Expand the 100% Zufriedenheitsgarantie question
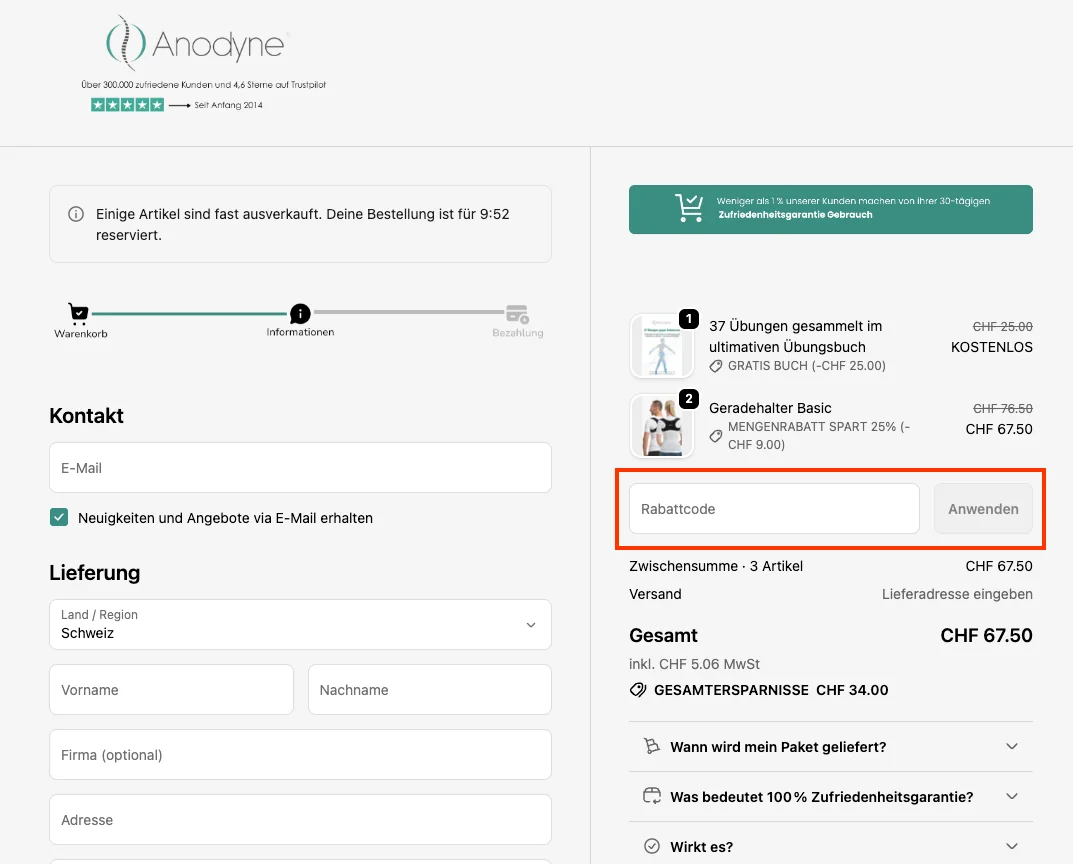 [x=830, y=797]
